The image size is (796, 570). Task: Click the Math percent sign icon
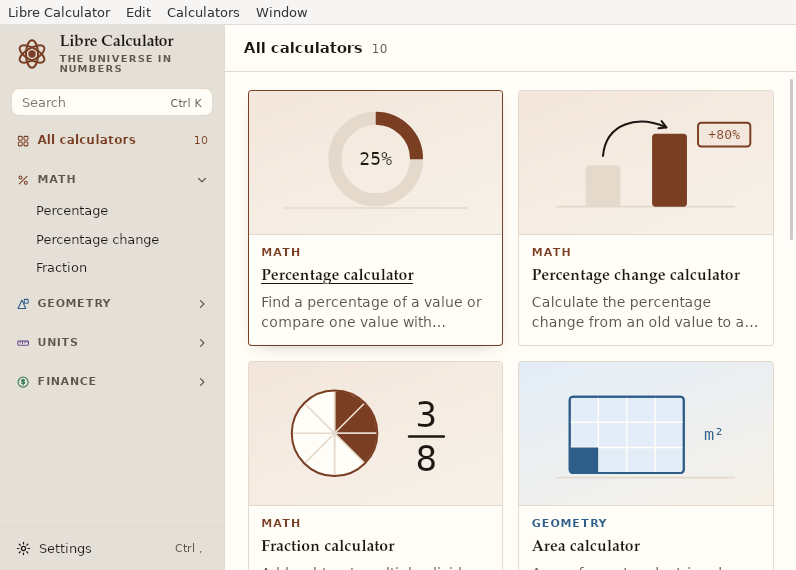[x=23, y=180]
